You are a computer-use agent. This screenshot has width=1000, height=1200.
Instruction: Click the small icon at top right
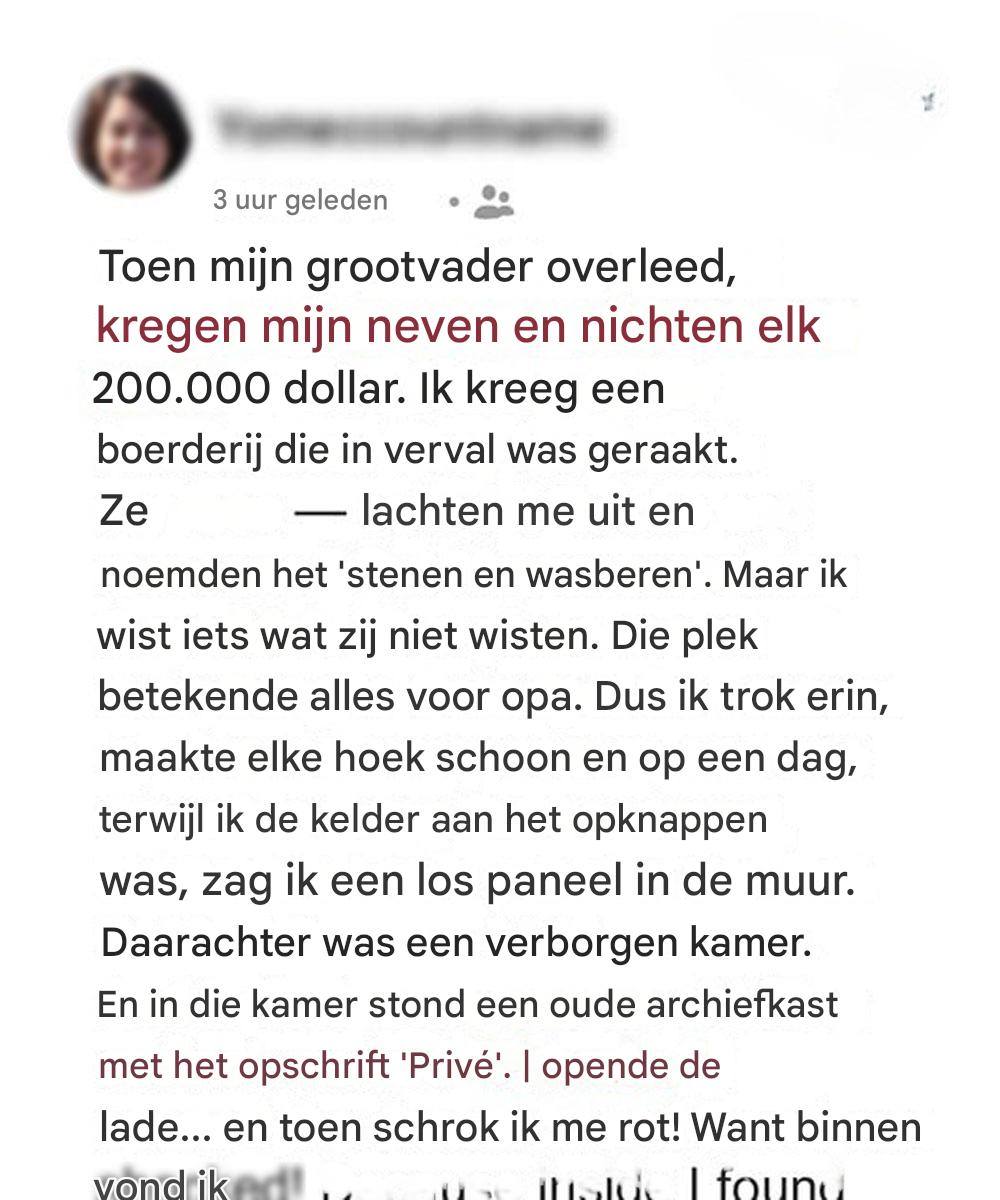932,101
